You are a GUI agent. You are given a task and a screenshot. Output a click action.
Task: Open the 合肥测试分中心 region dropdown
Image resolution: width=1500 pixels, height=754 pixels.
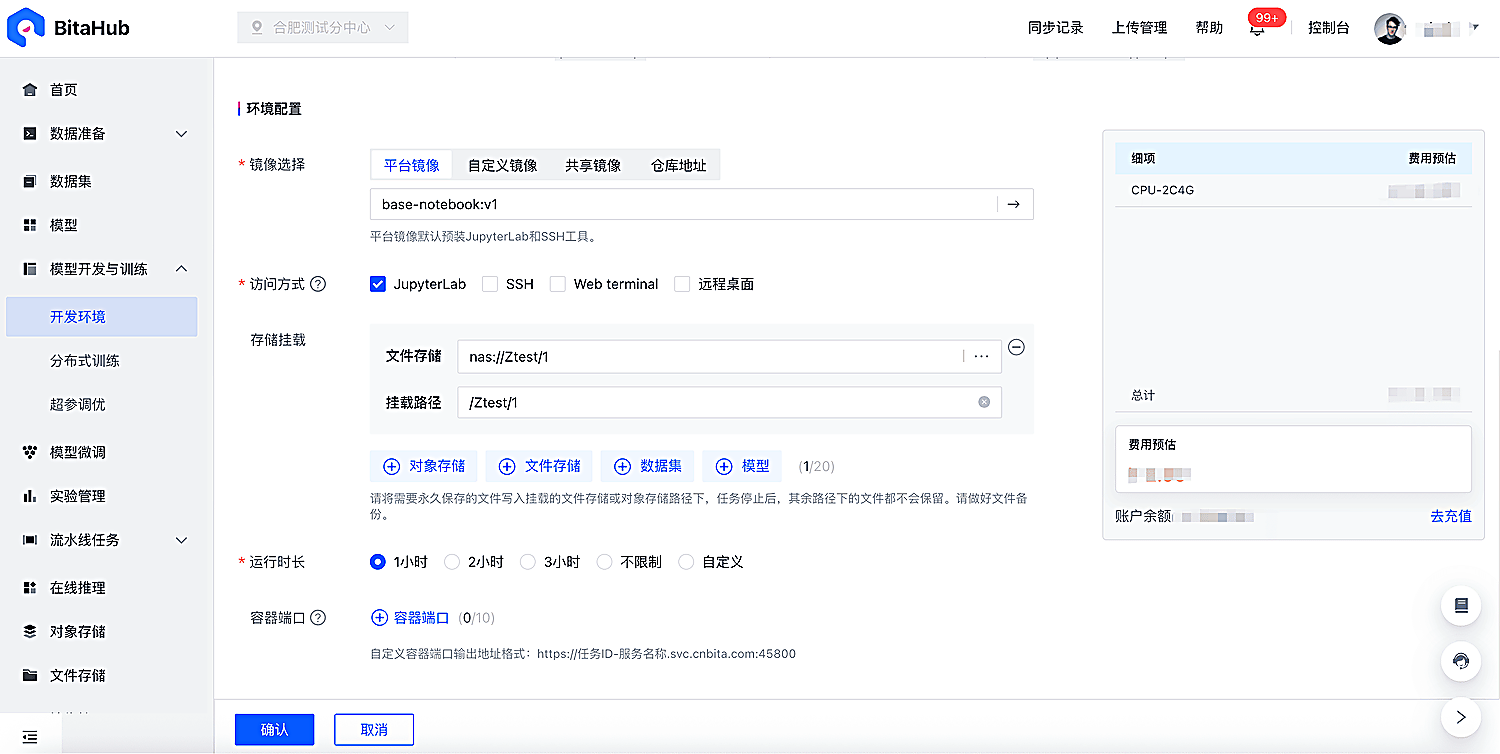(x=323, y=28)
